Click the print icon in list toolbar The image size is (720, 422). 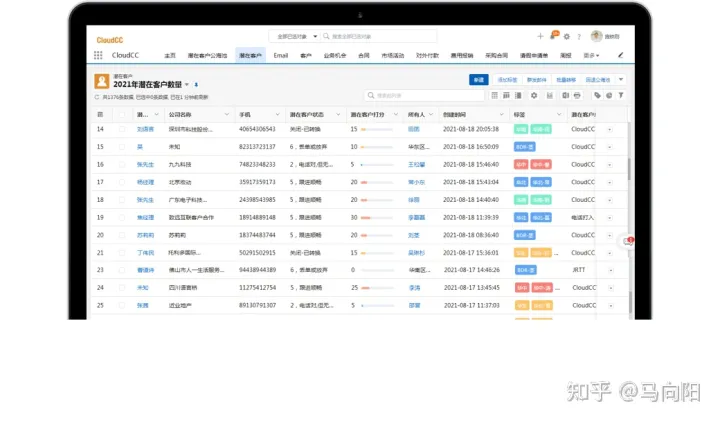(577, 96)
